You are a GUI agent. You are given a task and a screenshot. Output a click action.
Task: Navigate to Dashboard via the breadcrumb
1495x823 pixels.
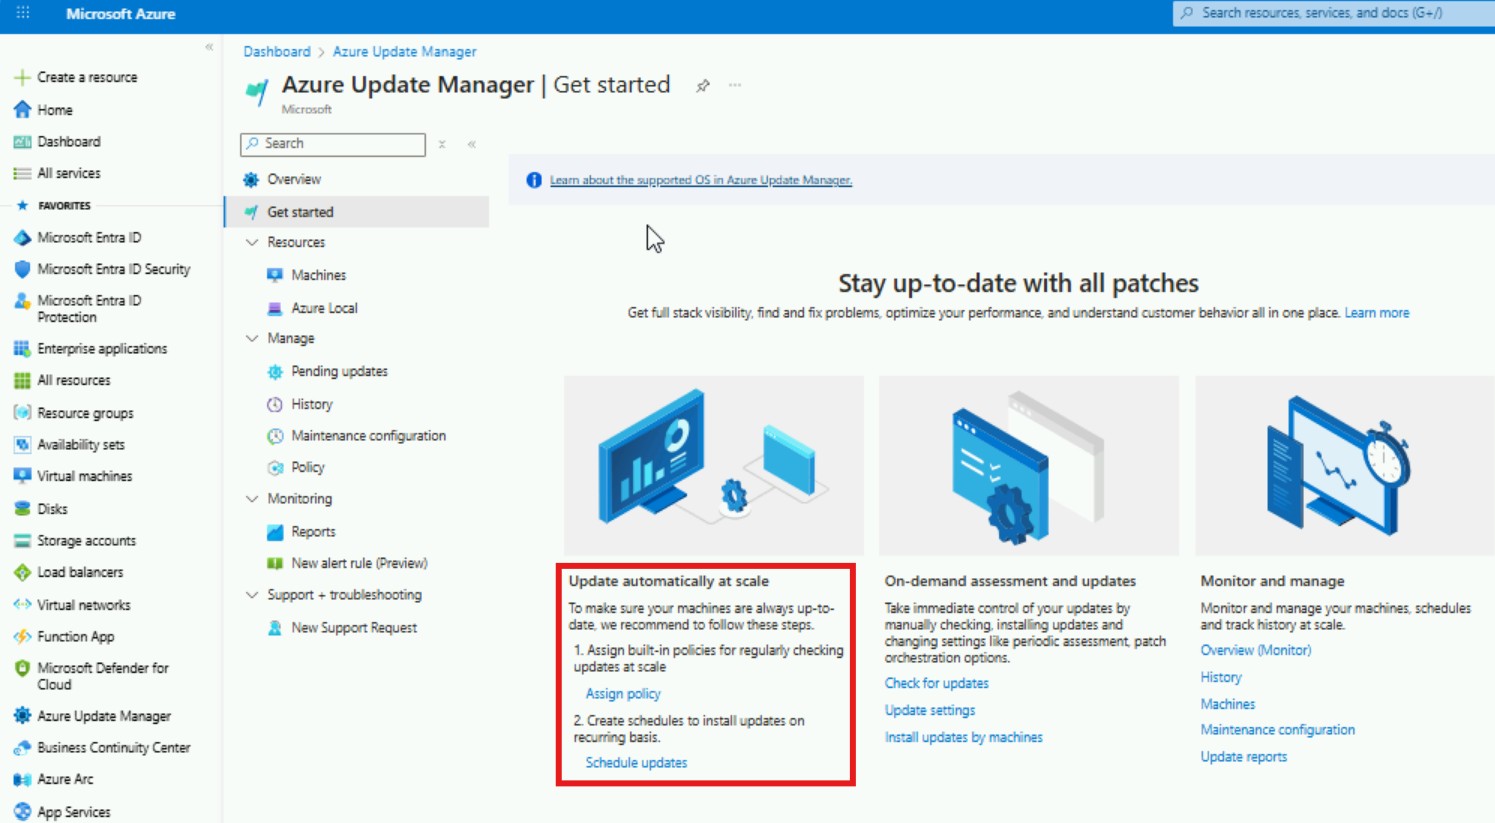click(277, 51)
